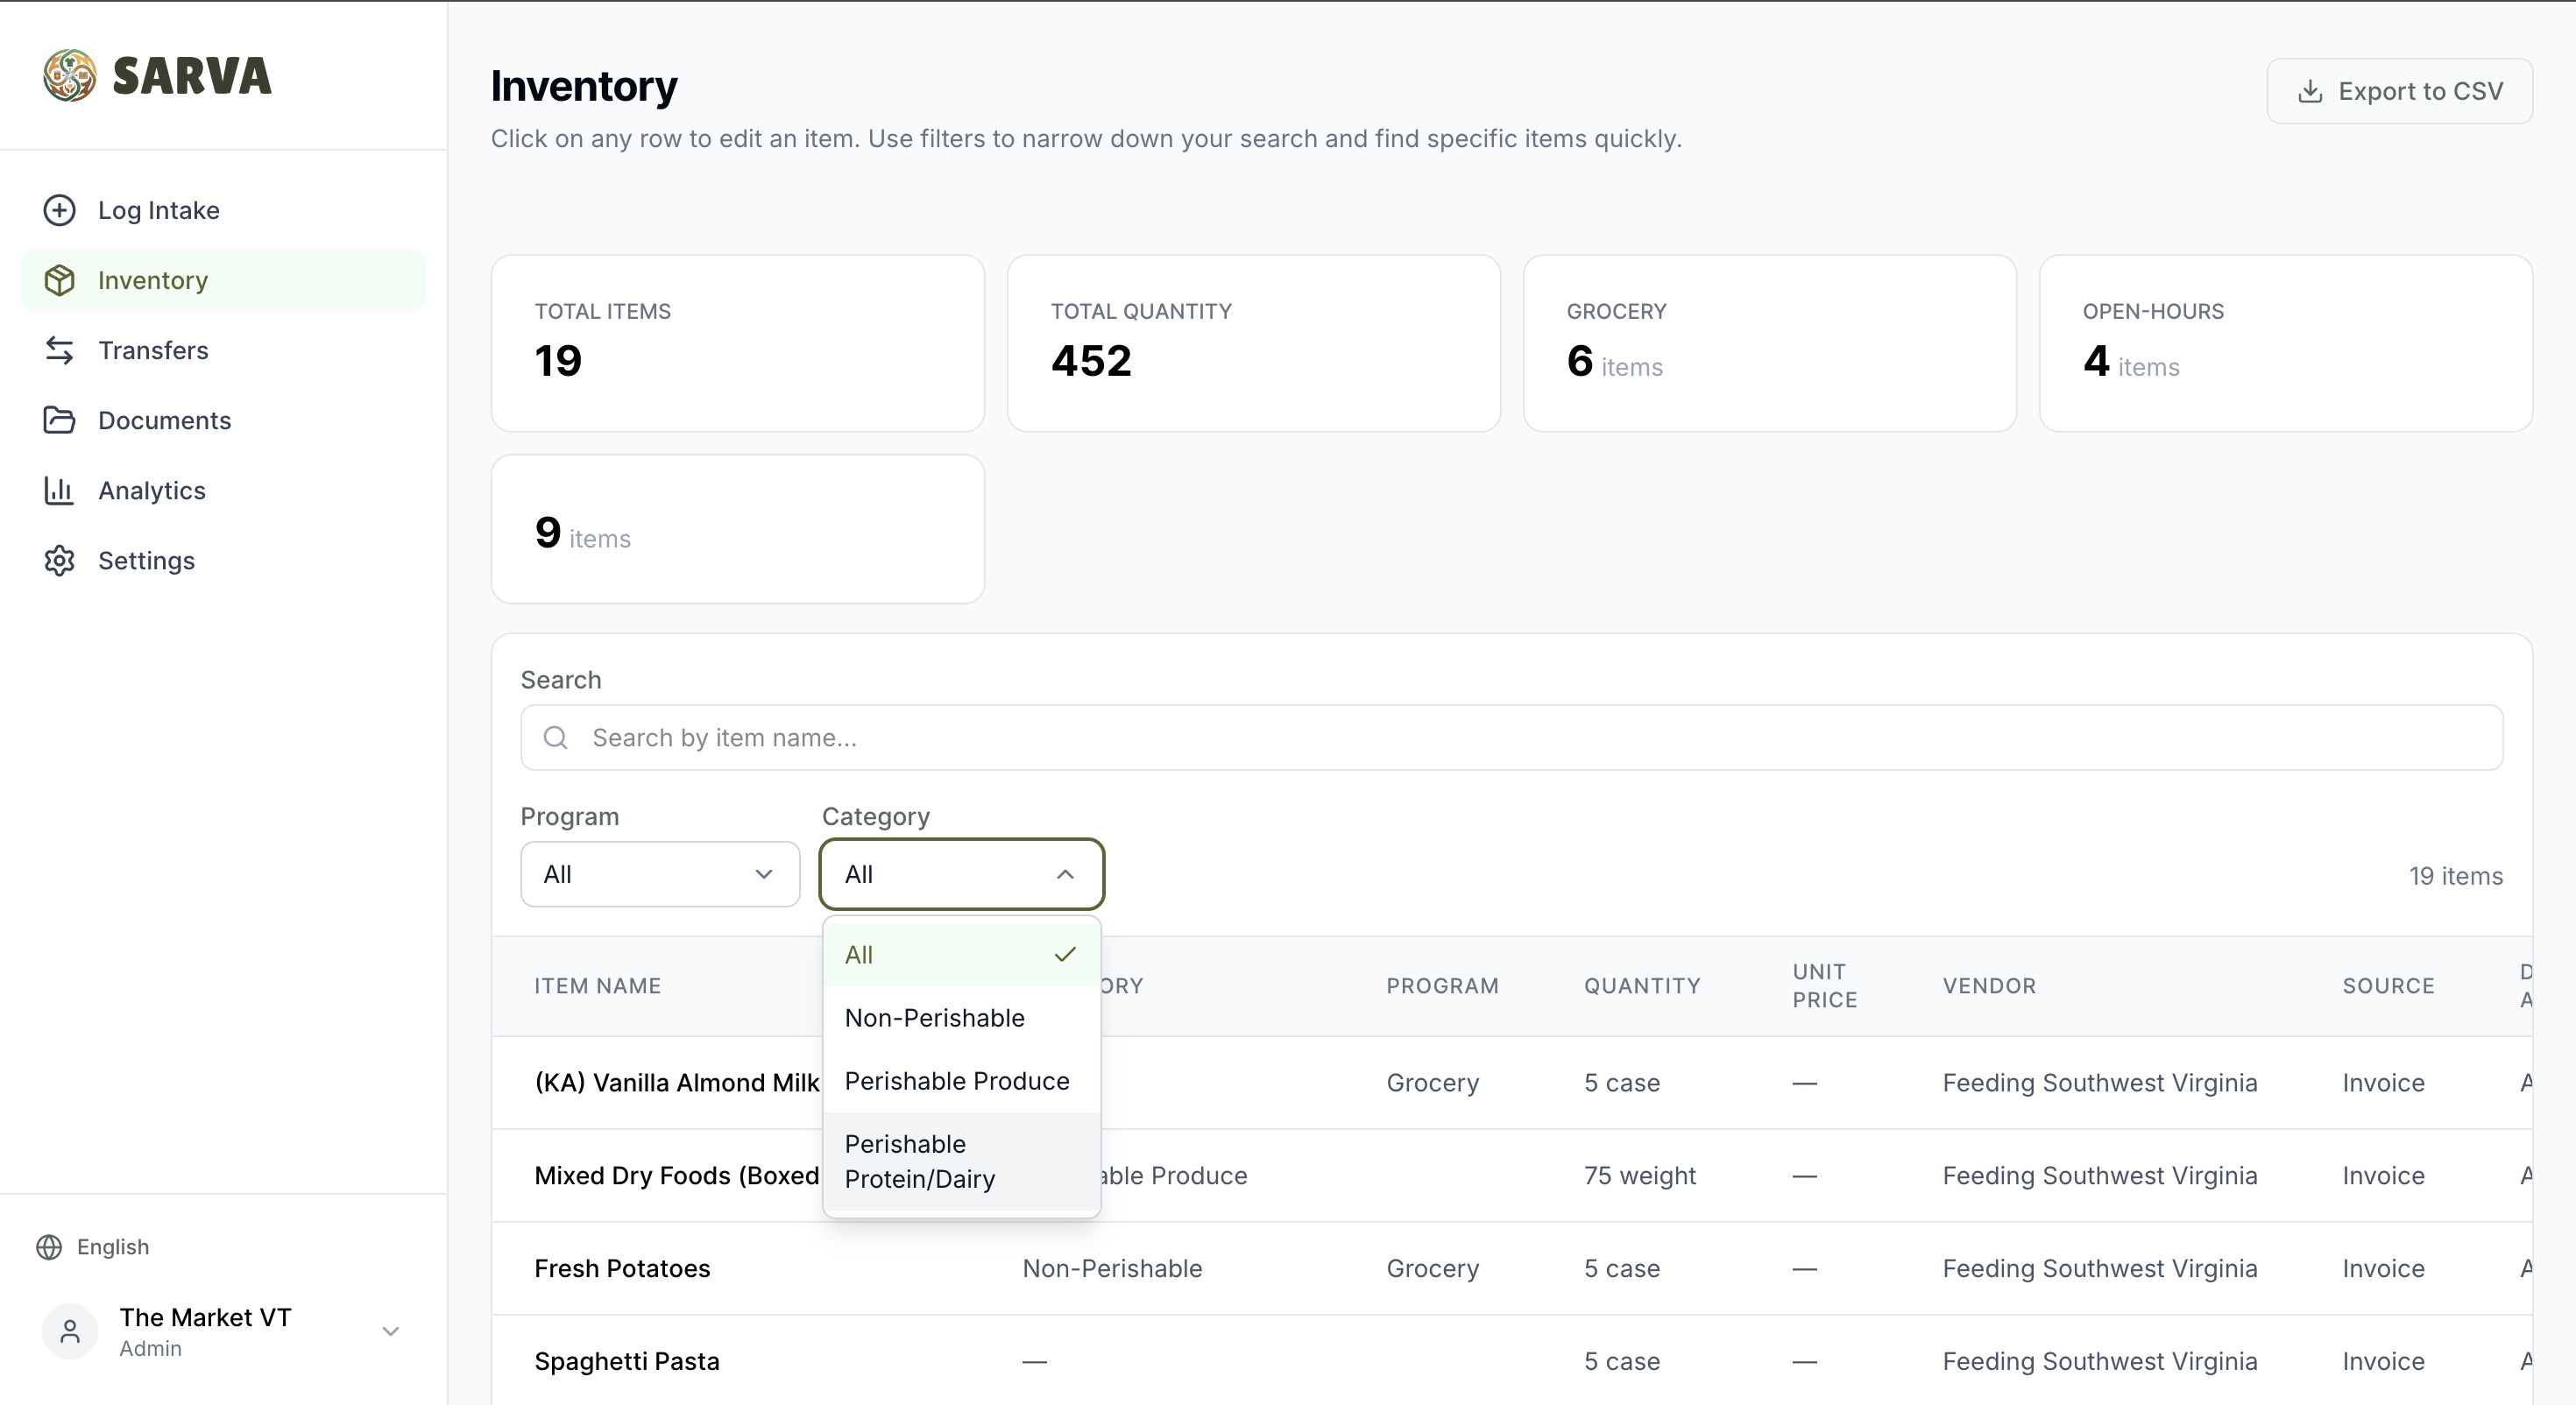Pick Perishable Protein/Dairy option

click(919, 1161)
